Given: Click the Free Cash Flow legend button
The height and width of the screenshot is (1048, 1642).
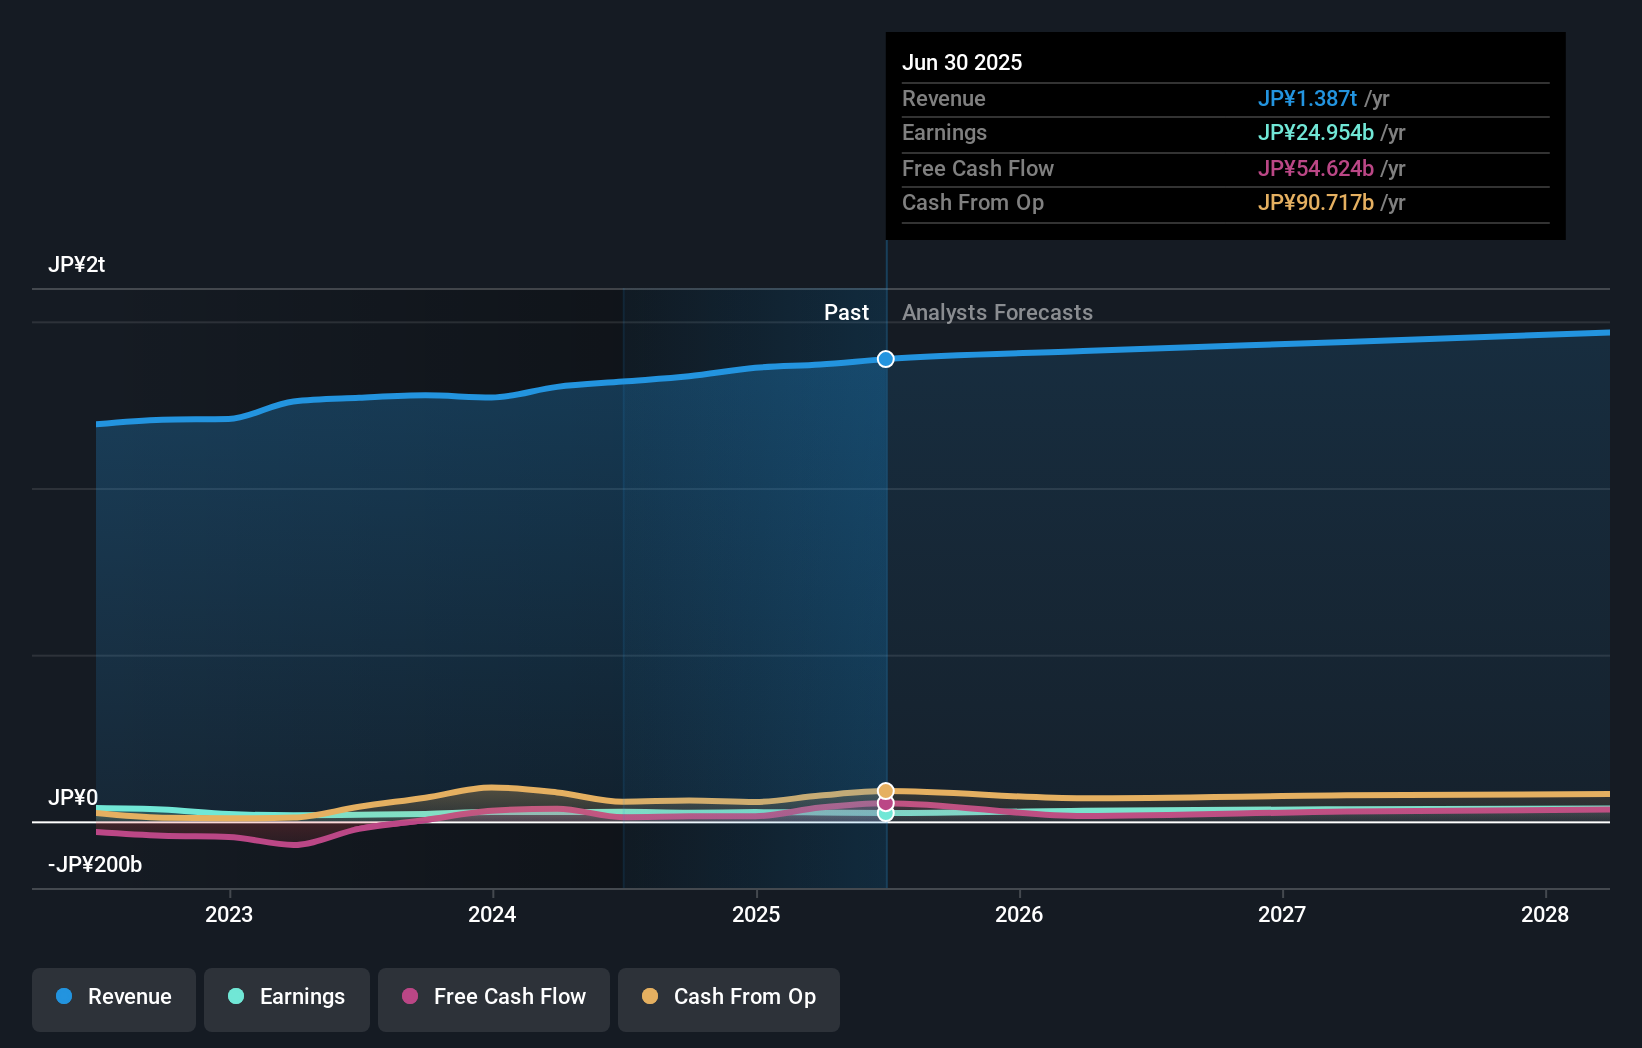Looking at the screenshot, I should [494, 998].
